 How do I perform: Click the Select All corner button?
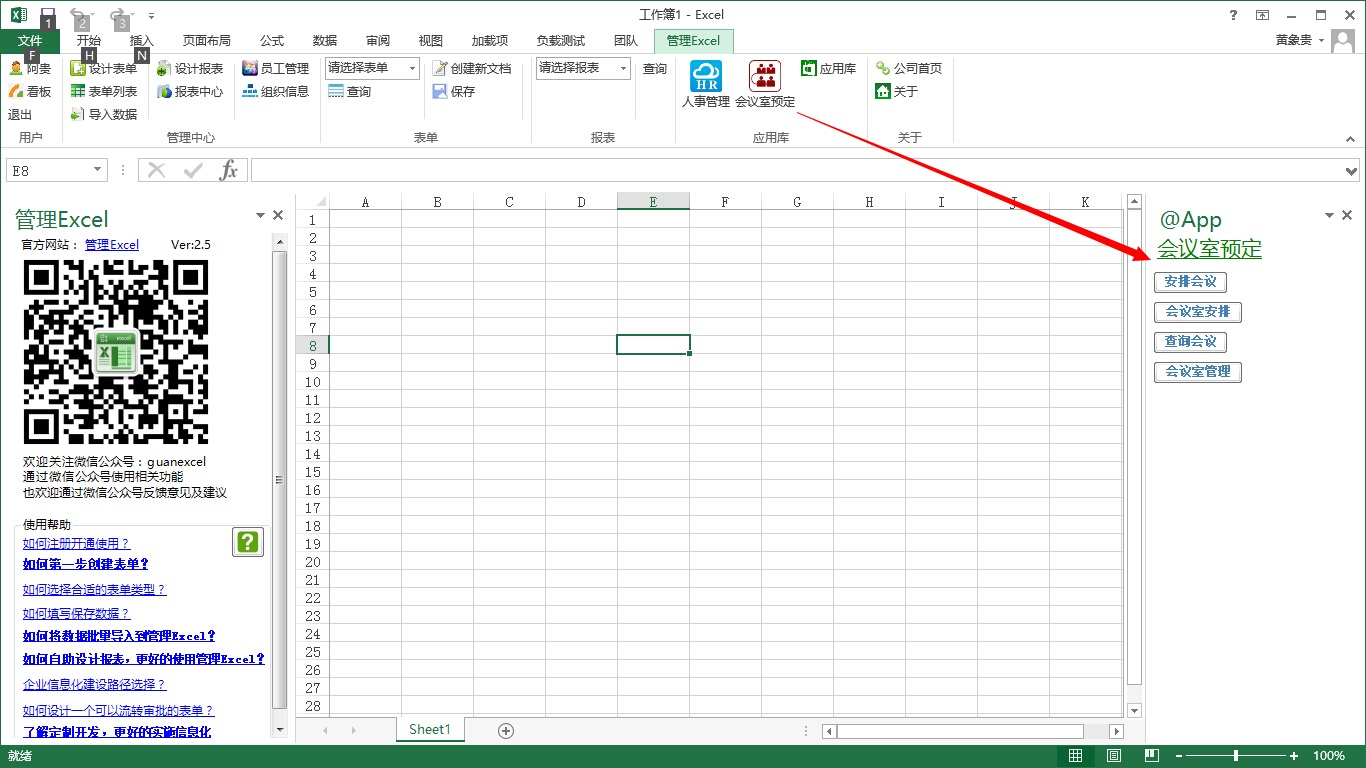pyautogui.click(x=313, y=202)
